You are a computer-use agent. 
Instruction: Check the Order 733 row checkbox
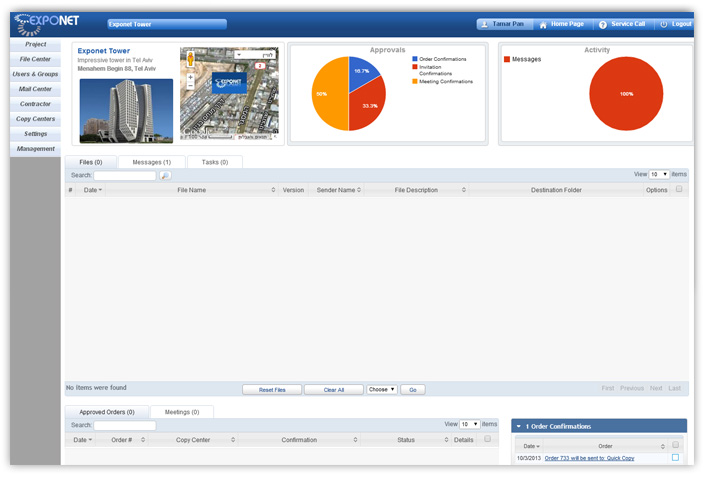coord(675,457)
